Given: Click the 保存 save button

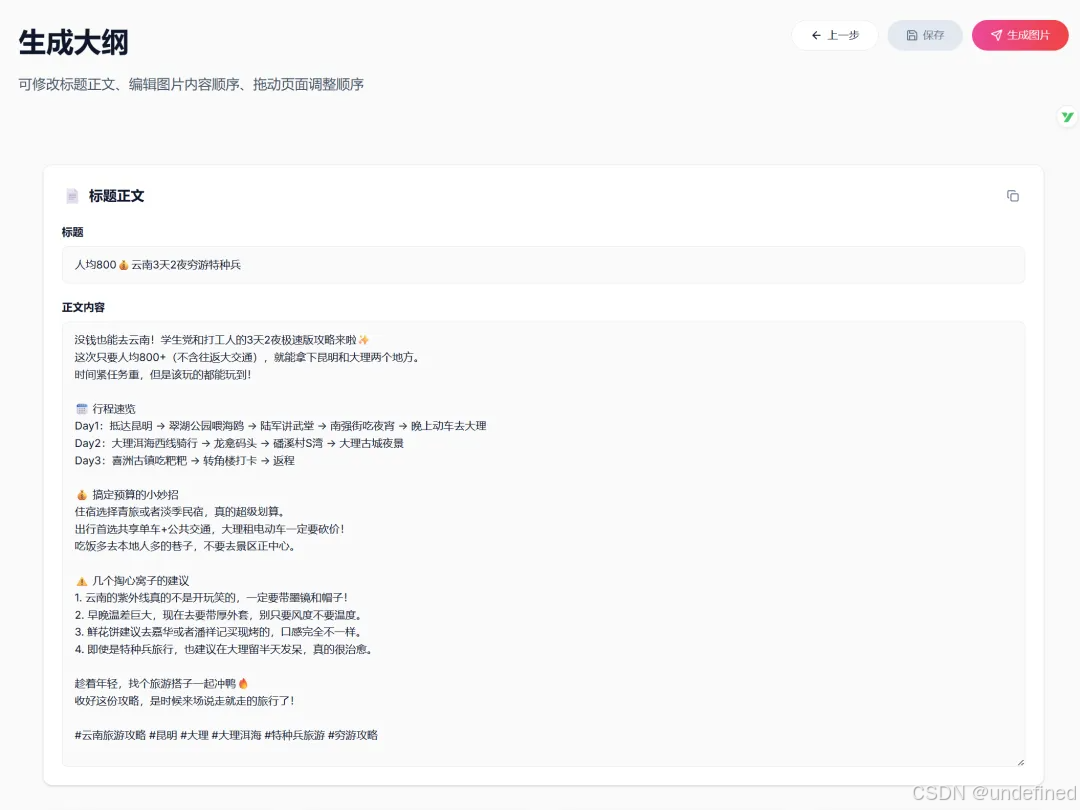Looking at the screenshot, I should point(924,35).
